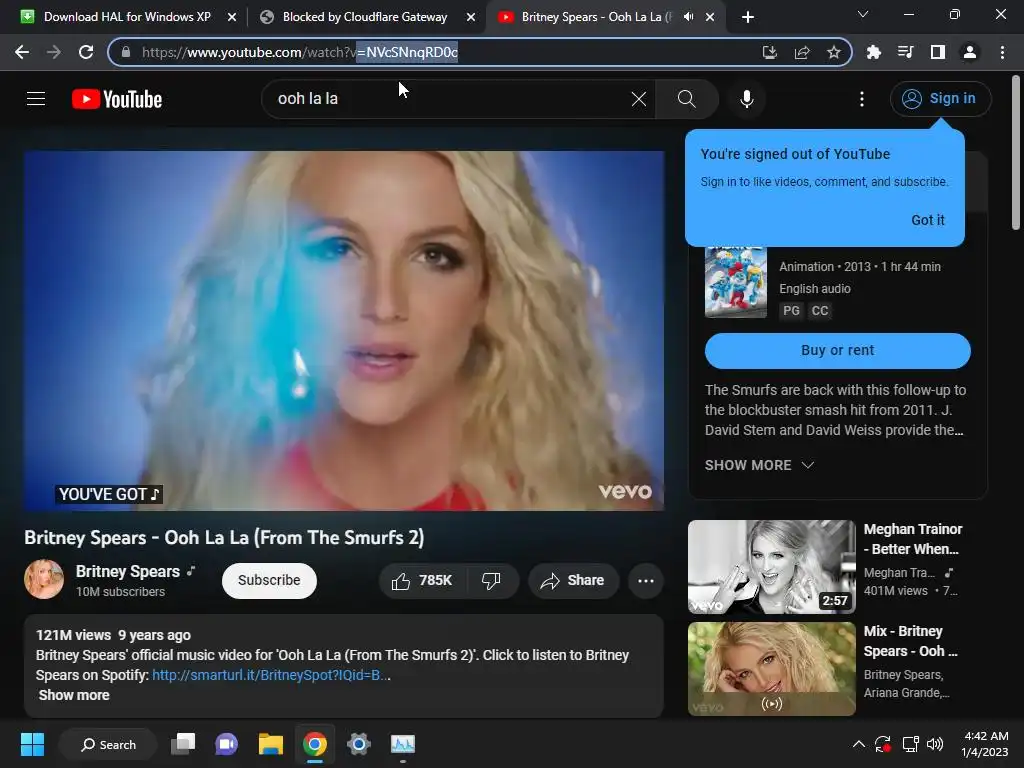The width and height of the screenshot is (1024, 768).
Task: Toggle Chrome side panel icon
Action: click(938, 52)
